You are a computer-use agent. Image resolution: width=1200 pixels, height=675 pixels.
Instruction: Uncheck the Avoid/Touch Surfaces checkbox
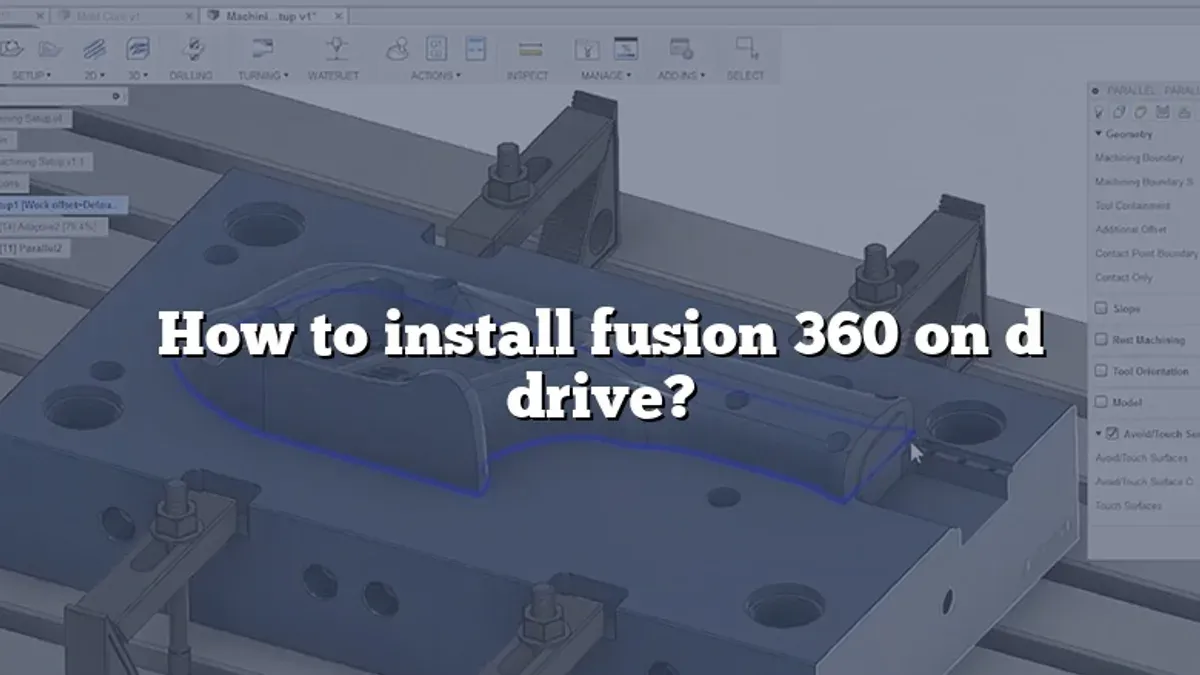(1112, 434)
